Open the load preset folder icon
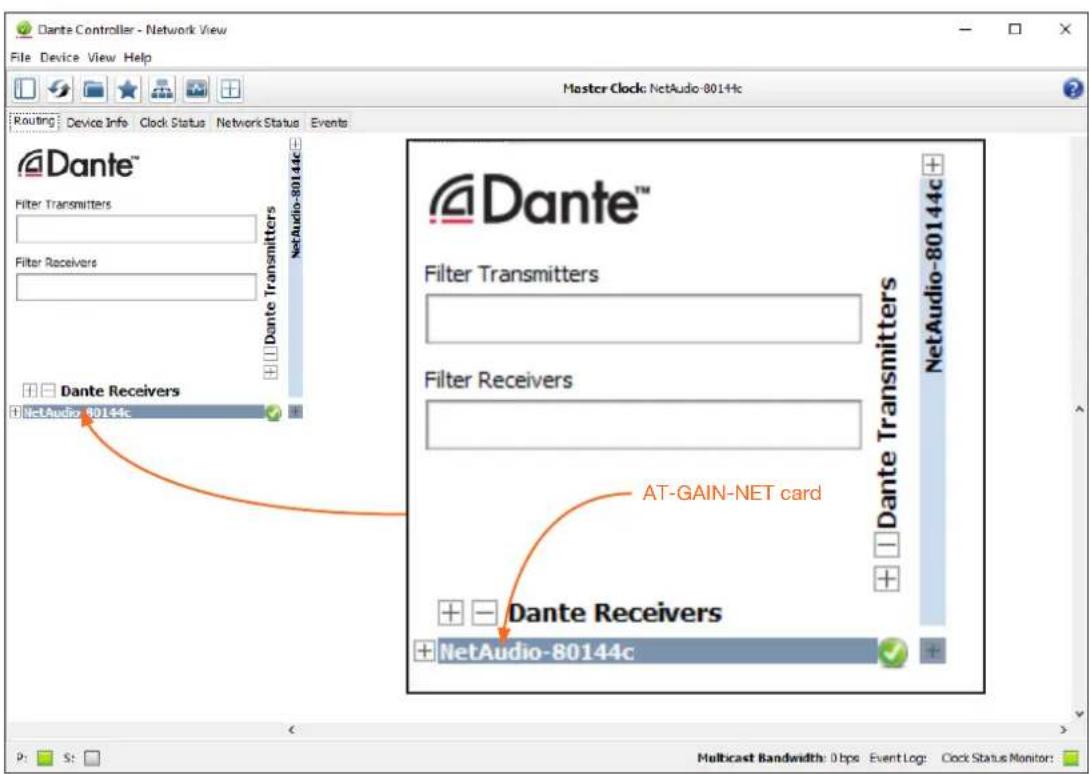The height and width of the screenshot is (774, 1089). [x=93, y=89]
